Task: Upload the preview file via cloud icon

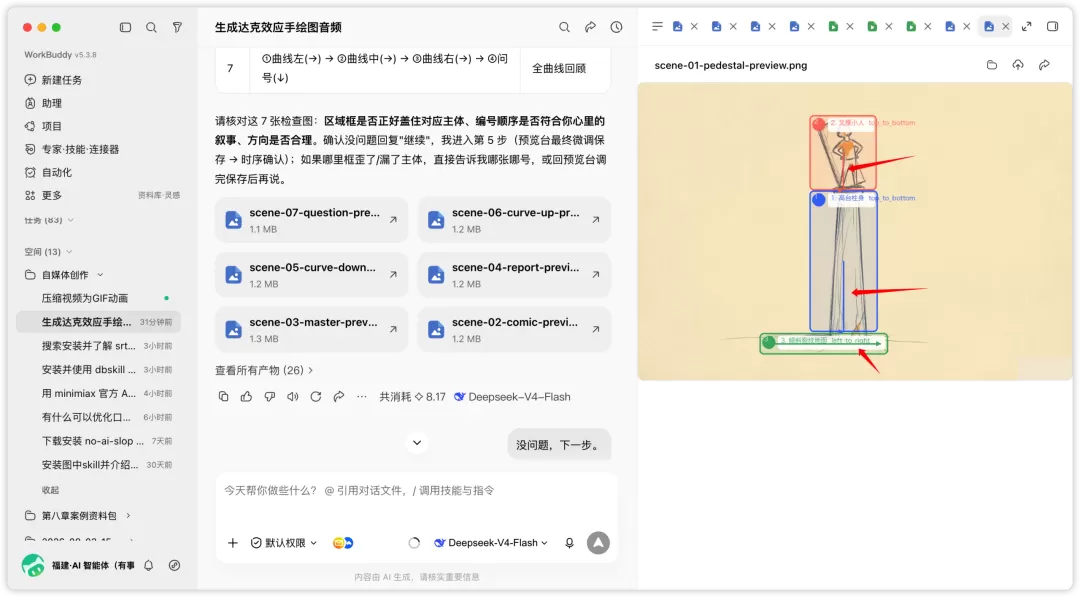Action: click(1018, 65)
